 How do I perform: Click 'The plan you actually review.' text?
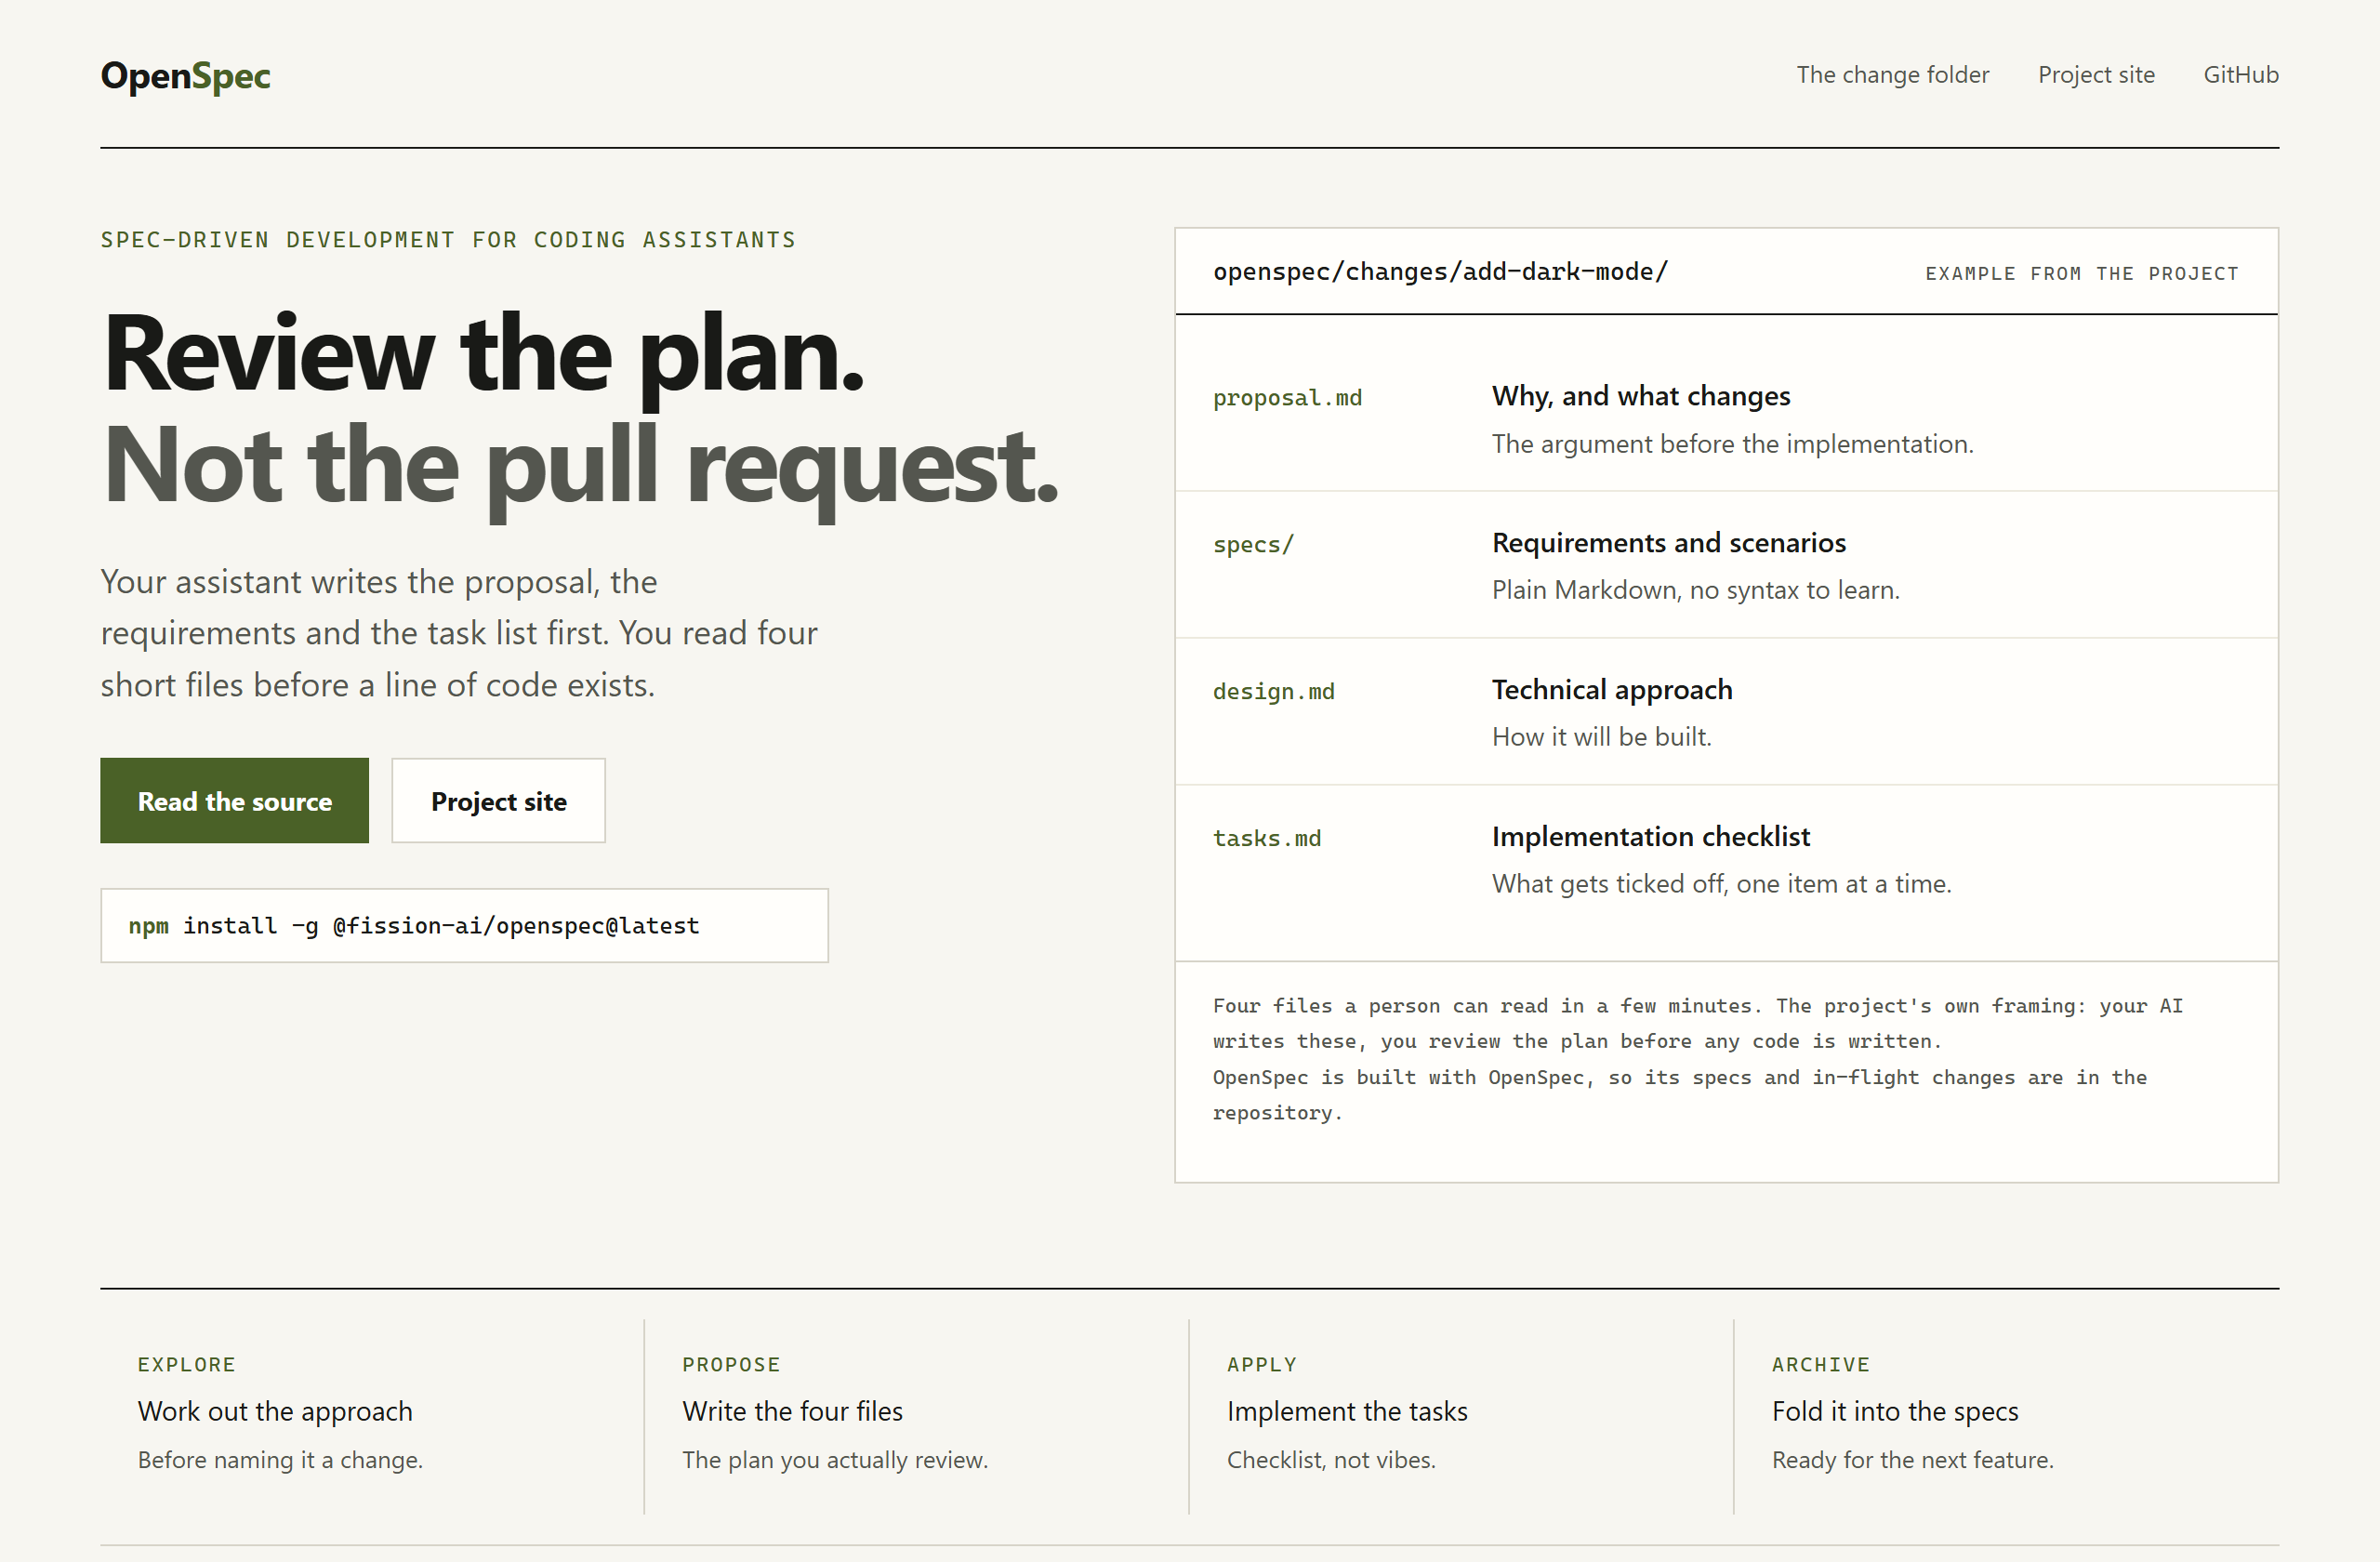[835, 1460]
